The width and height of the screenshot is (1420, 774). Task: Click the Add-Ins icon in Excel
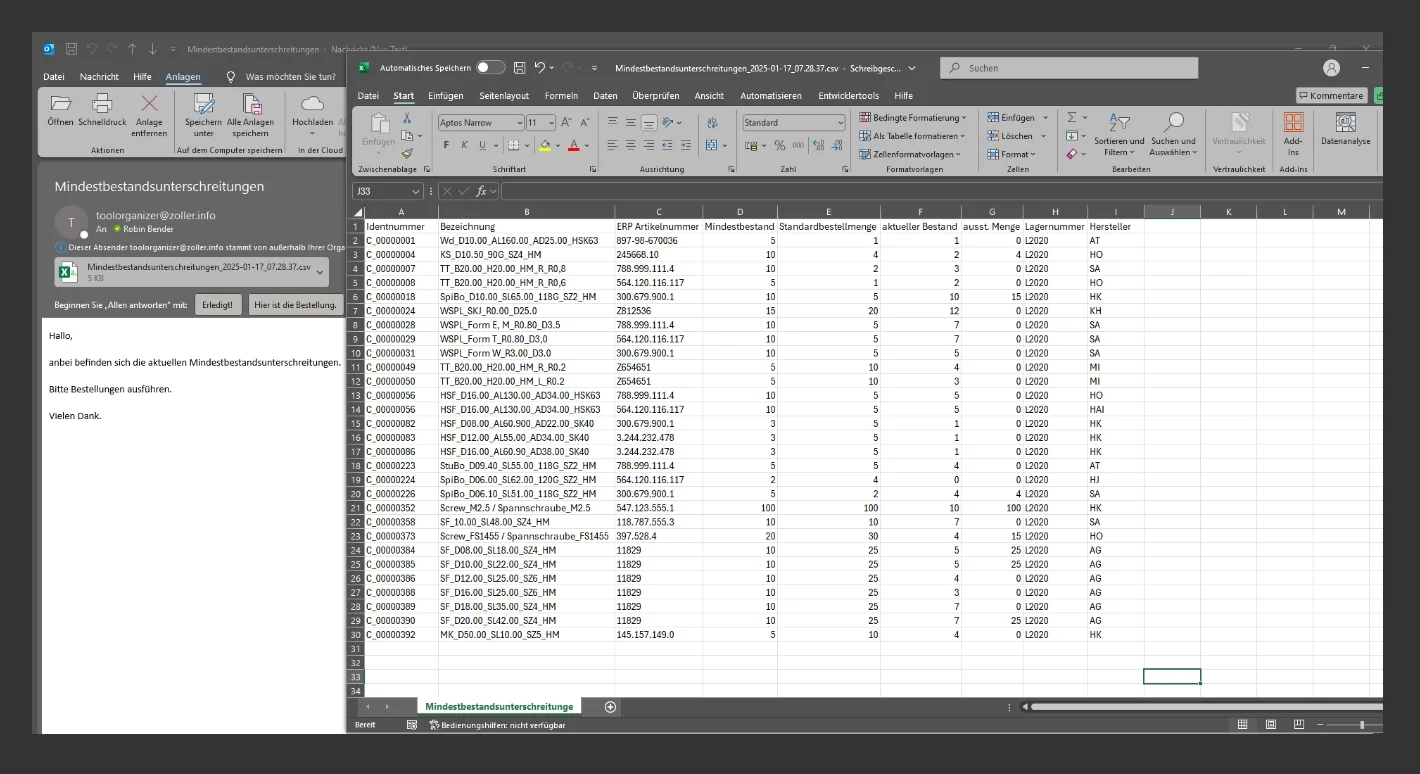(x=1293, y=123)
